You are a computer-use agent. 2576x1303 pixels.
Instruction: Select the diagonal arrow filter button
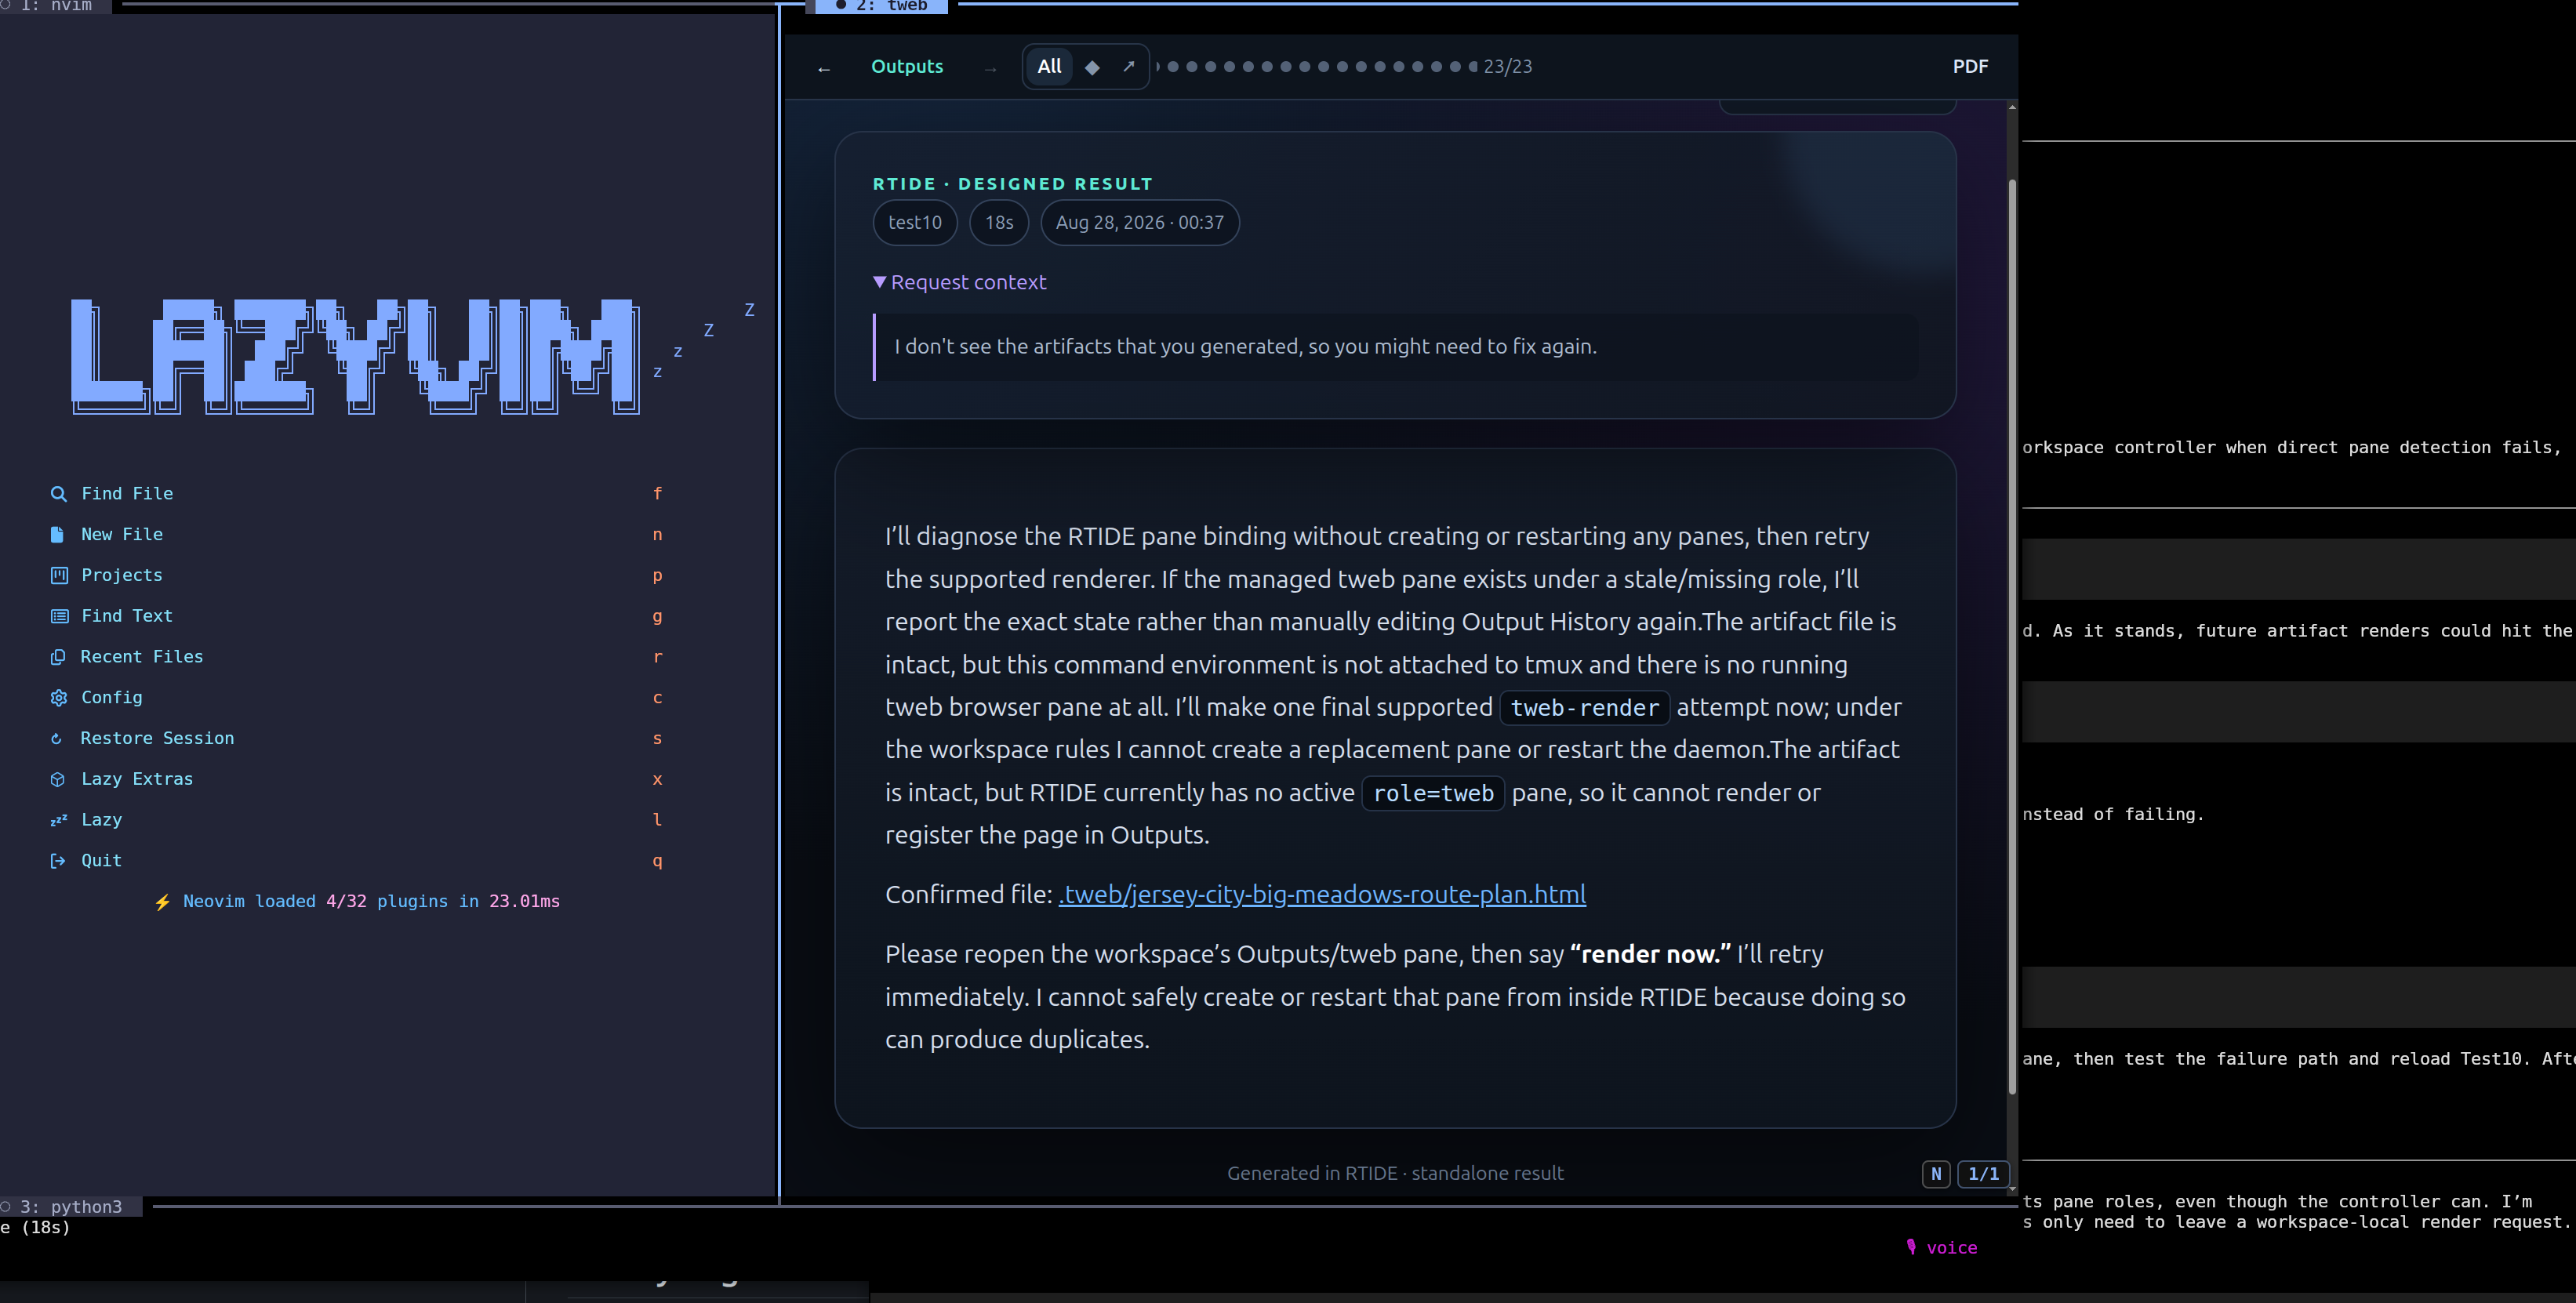point(1128,67)
